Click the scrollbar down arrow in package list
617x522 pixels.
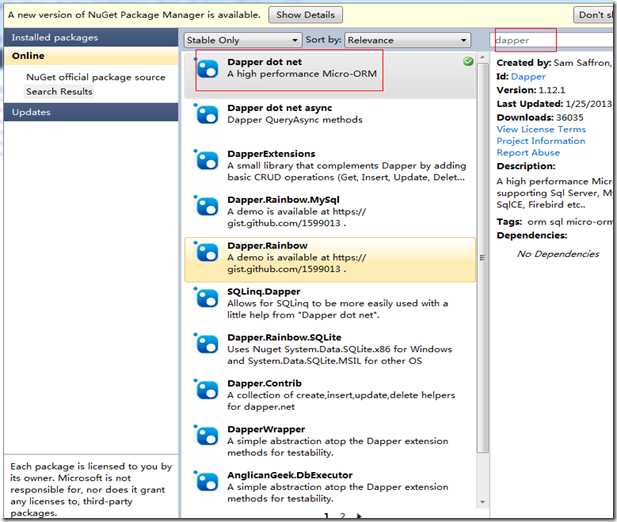pyautogui.click(x=482, y=502)
